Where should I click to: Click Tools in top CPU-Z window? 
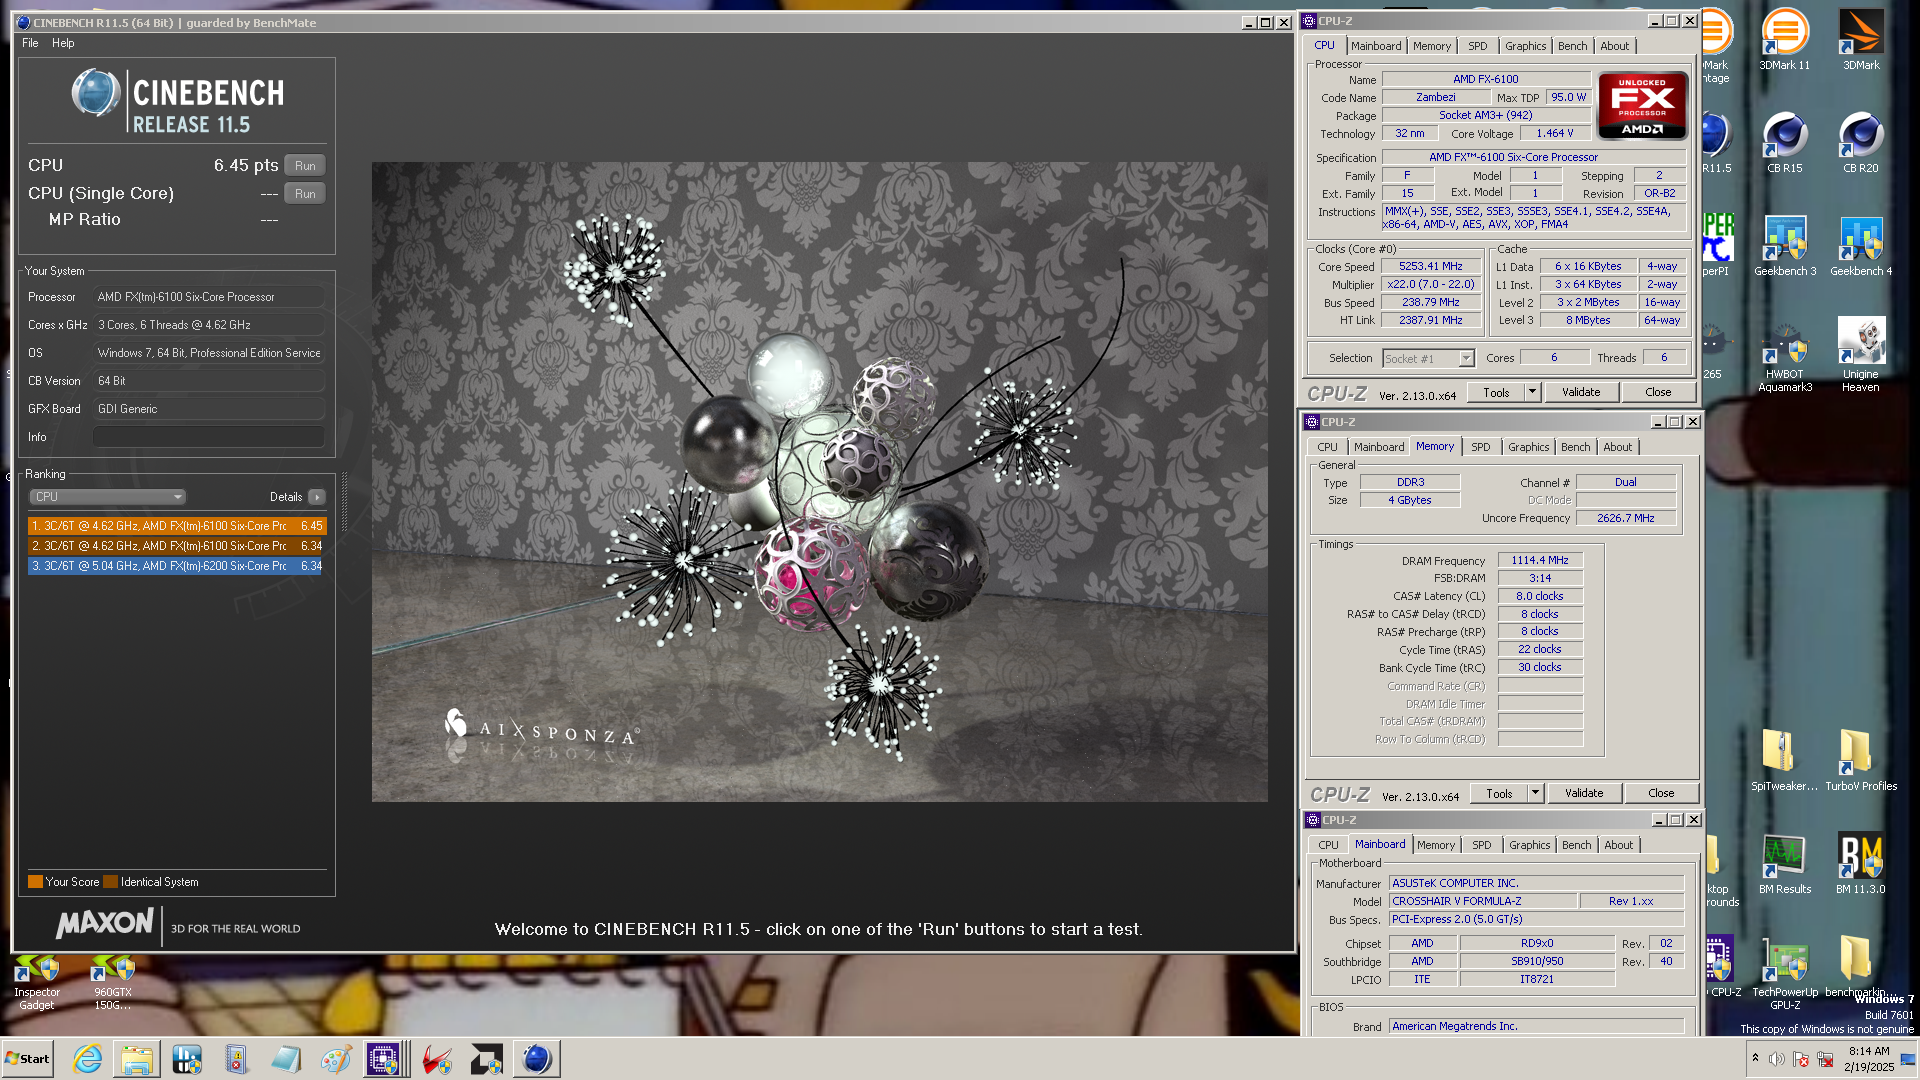coord(1496,393)
